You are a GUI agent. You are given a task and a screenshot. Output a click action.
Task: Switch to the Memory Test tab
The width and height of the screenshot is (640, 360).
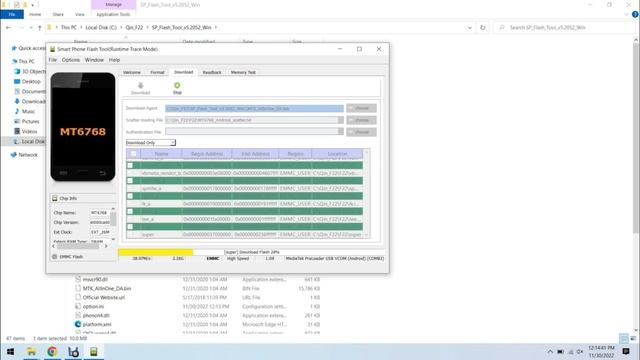point(243,72)
